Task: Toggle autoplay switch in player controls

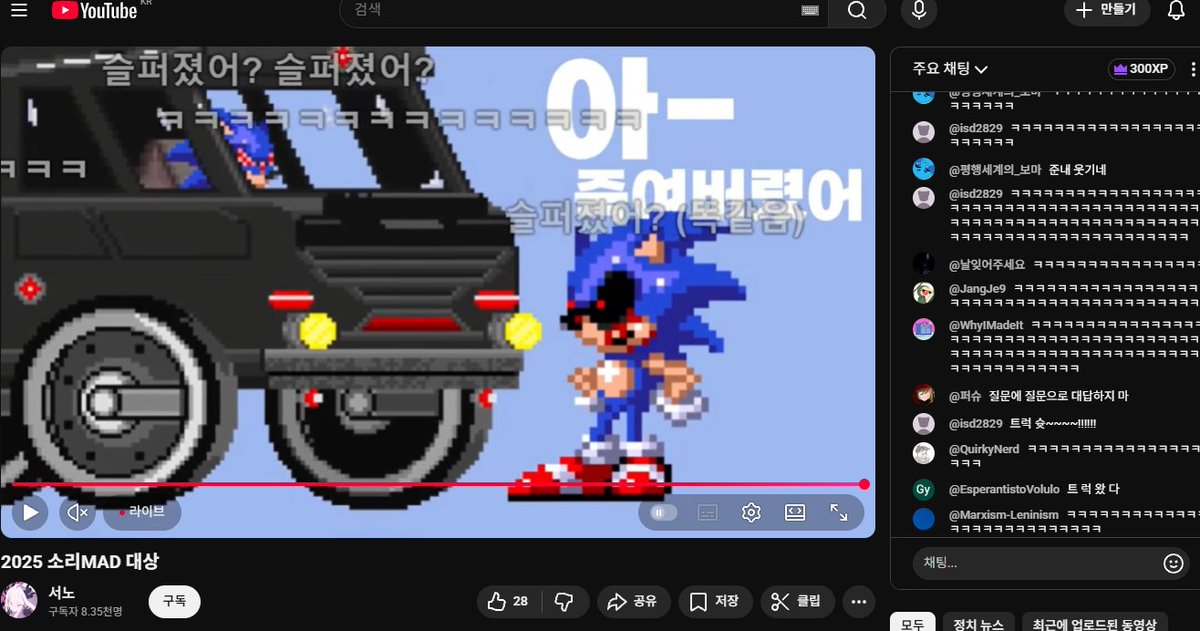Action: pyautogui.click(x=660, y=512)
